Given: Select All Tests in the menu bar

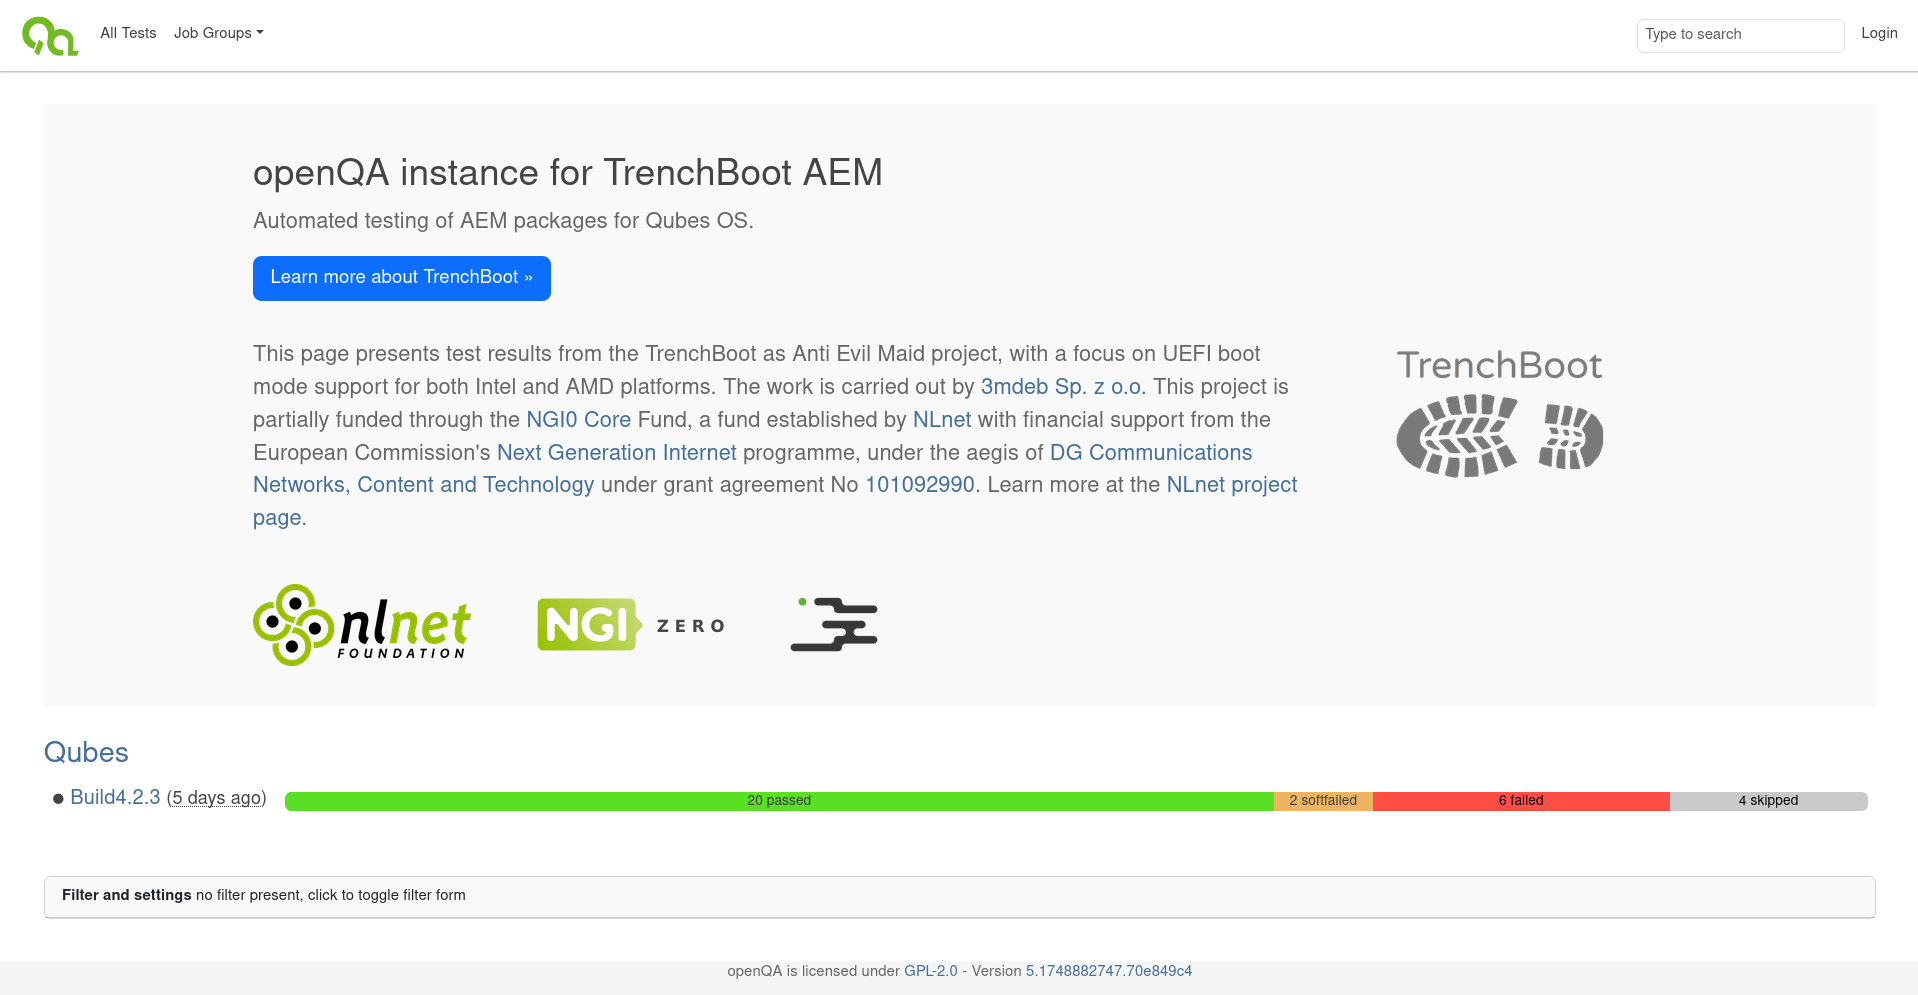Looking at the screenshot, I should [x=127, y=33].
